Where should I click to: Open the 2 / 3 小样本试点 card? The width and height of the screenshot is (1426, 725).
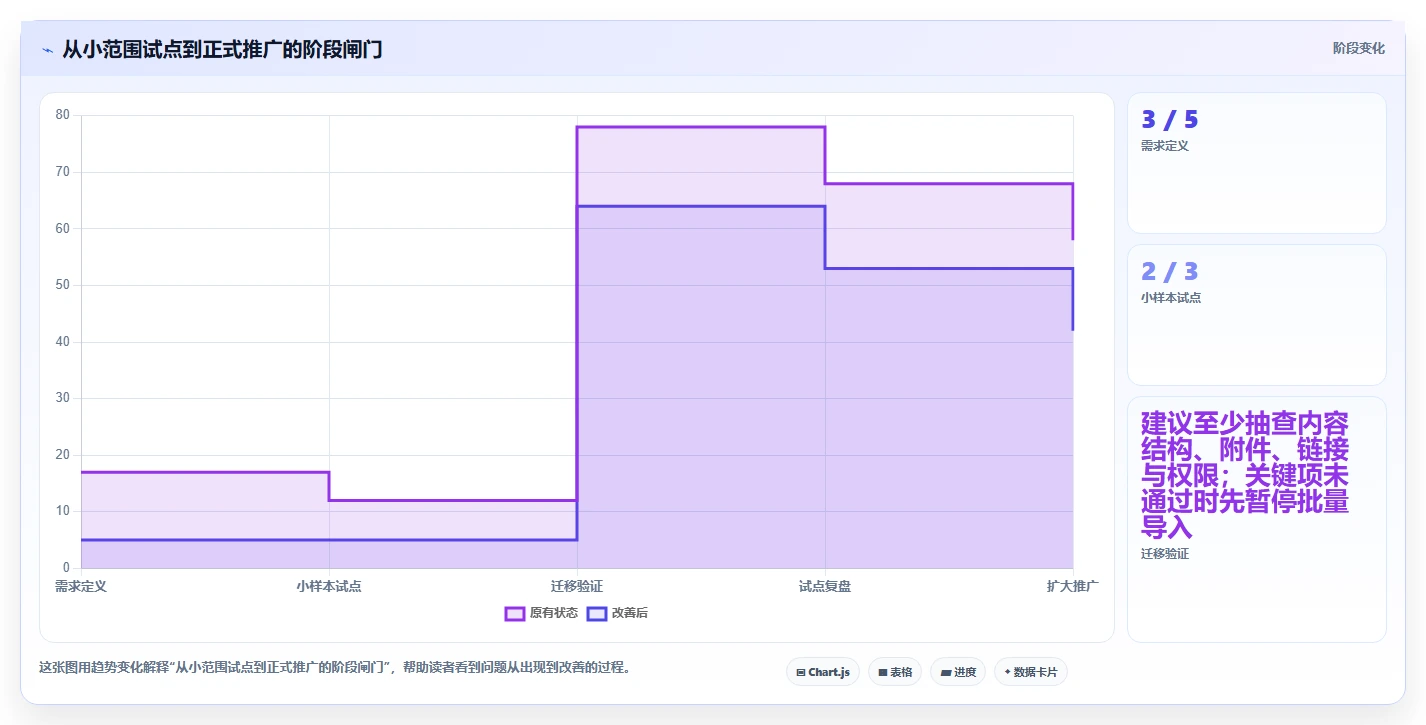1257,315
